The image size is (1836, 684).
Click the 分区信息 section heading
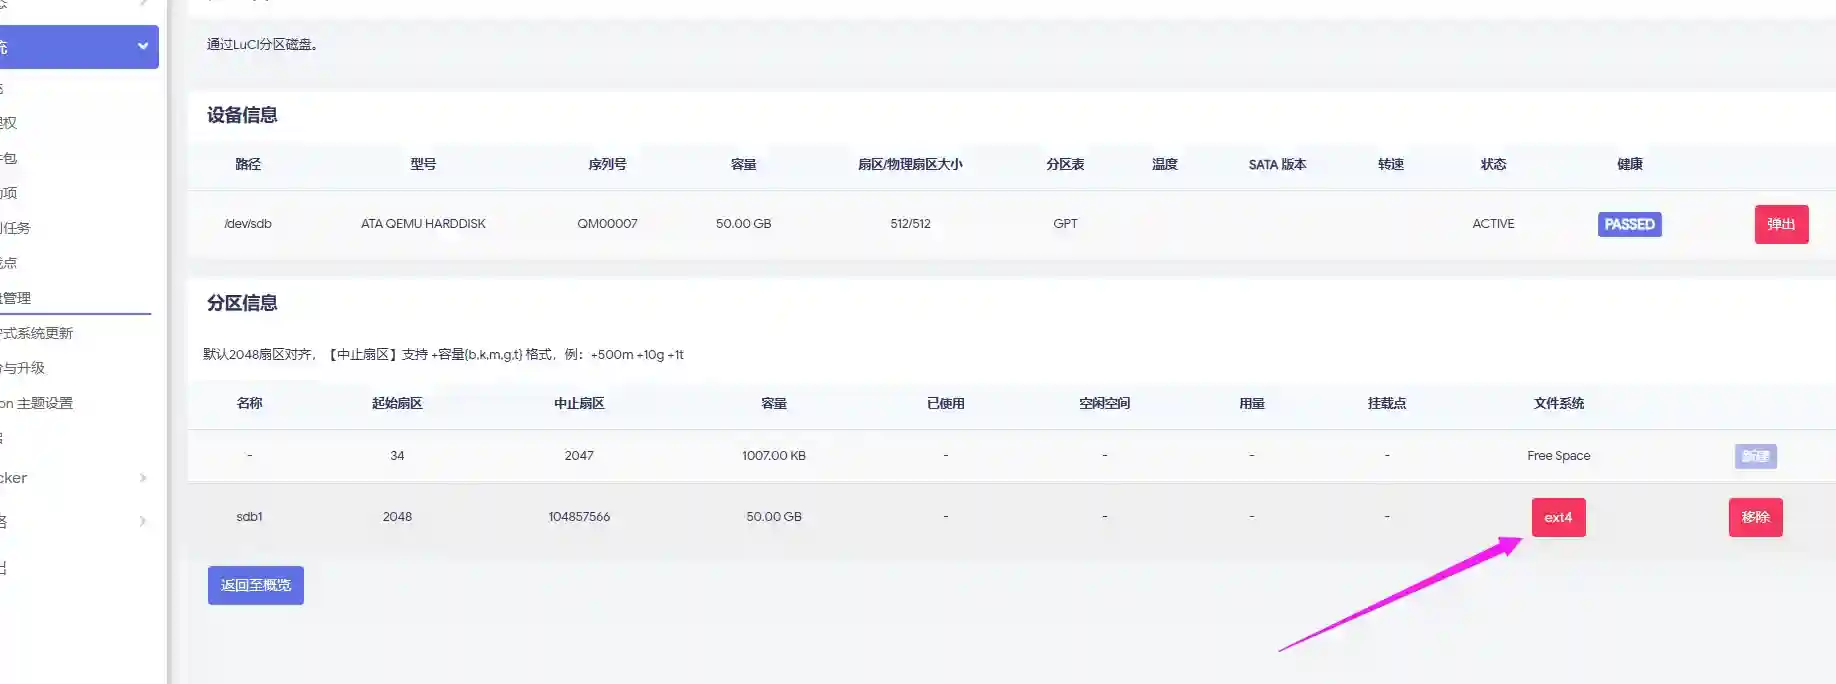point(242,303)
